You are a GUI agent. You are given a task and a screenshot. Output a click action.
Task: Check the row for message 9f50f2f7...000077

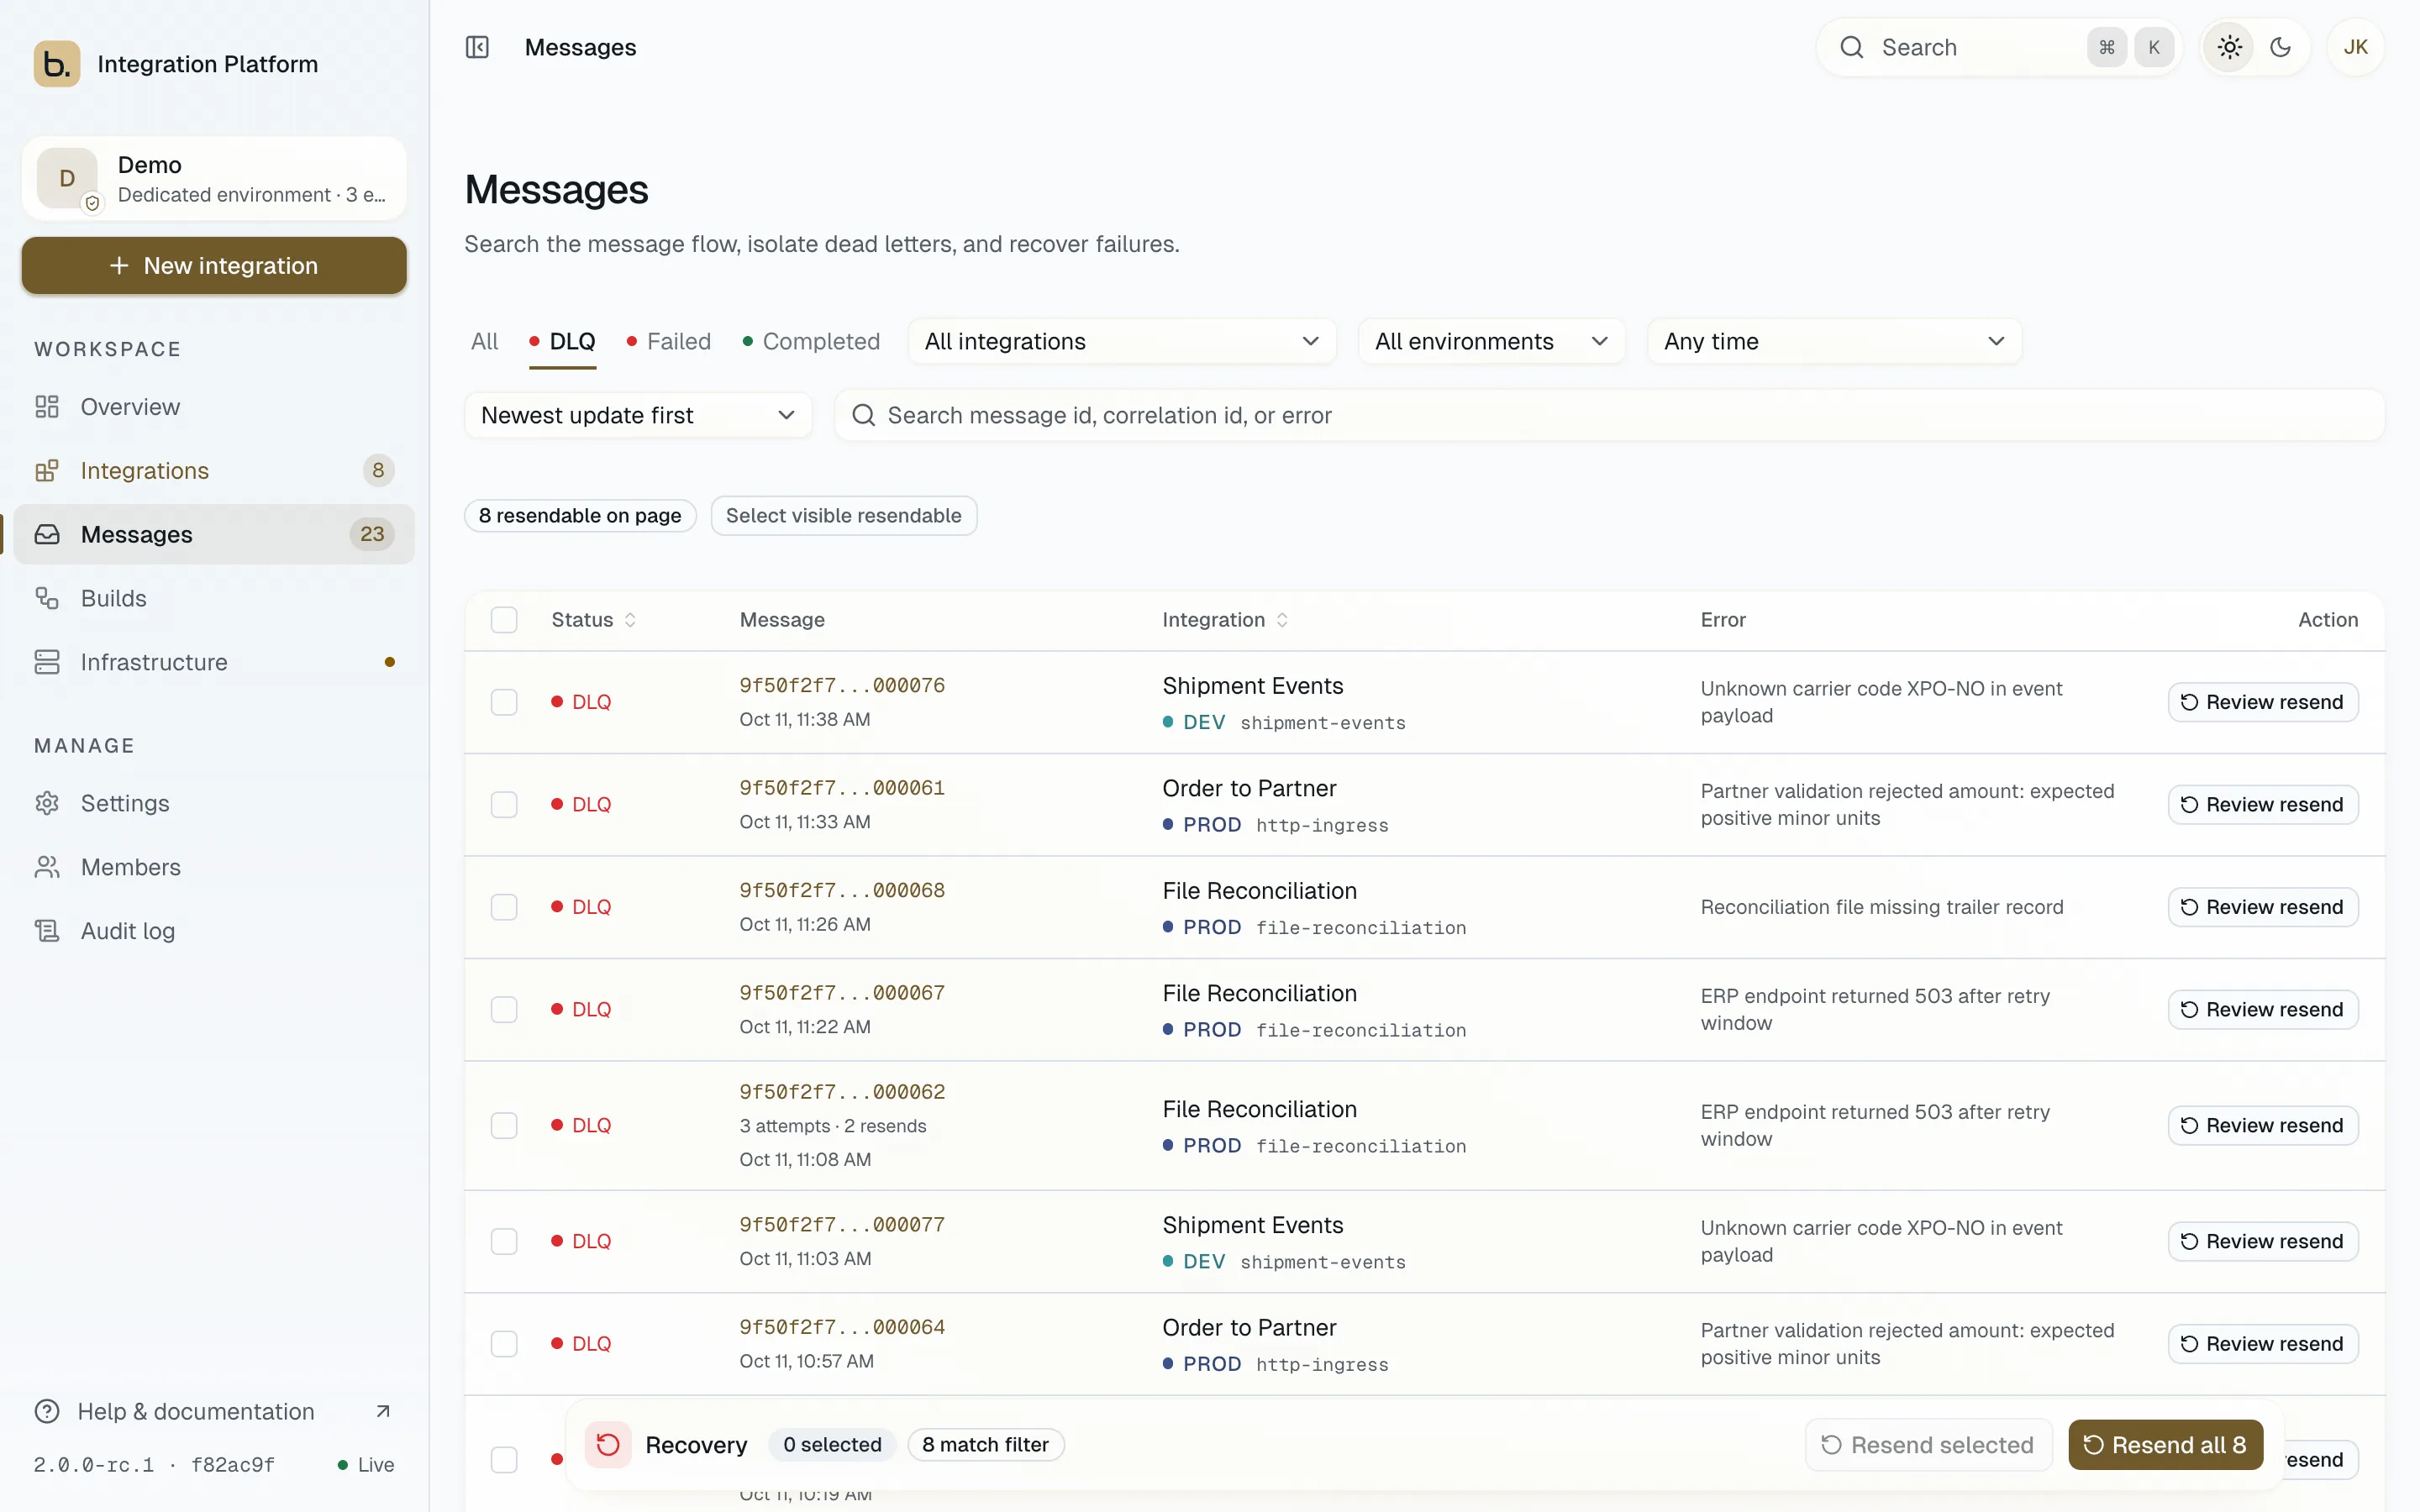504,1242
